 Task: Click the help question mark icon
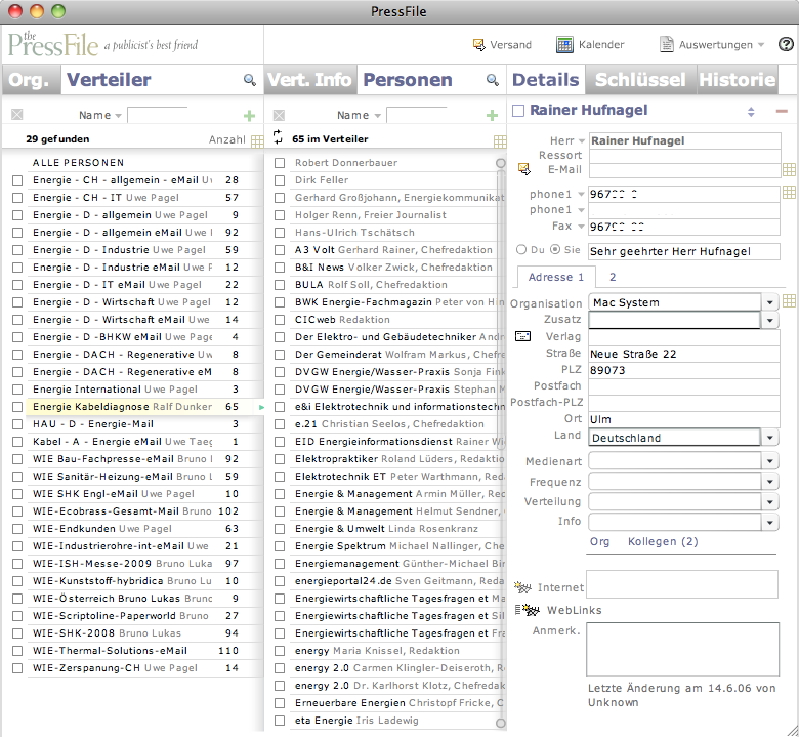pos(786,45)
